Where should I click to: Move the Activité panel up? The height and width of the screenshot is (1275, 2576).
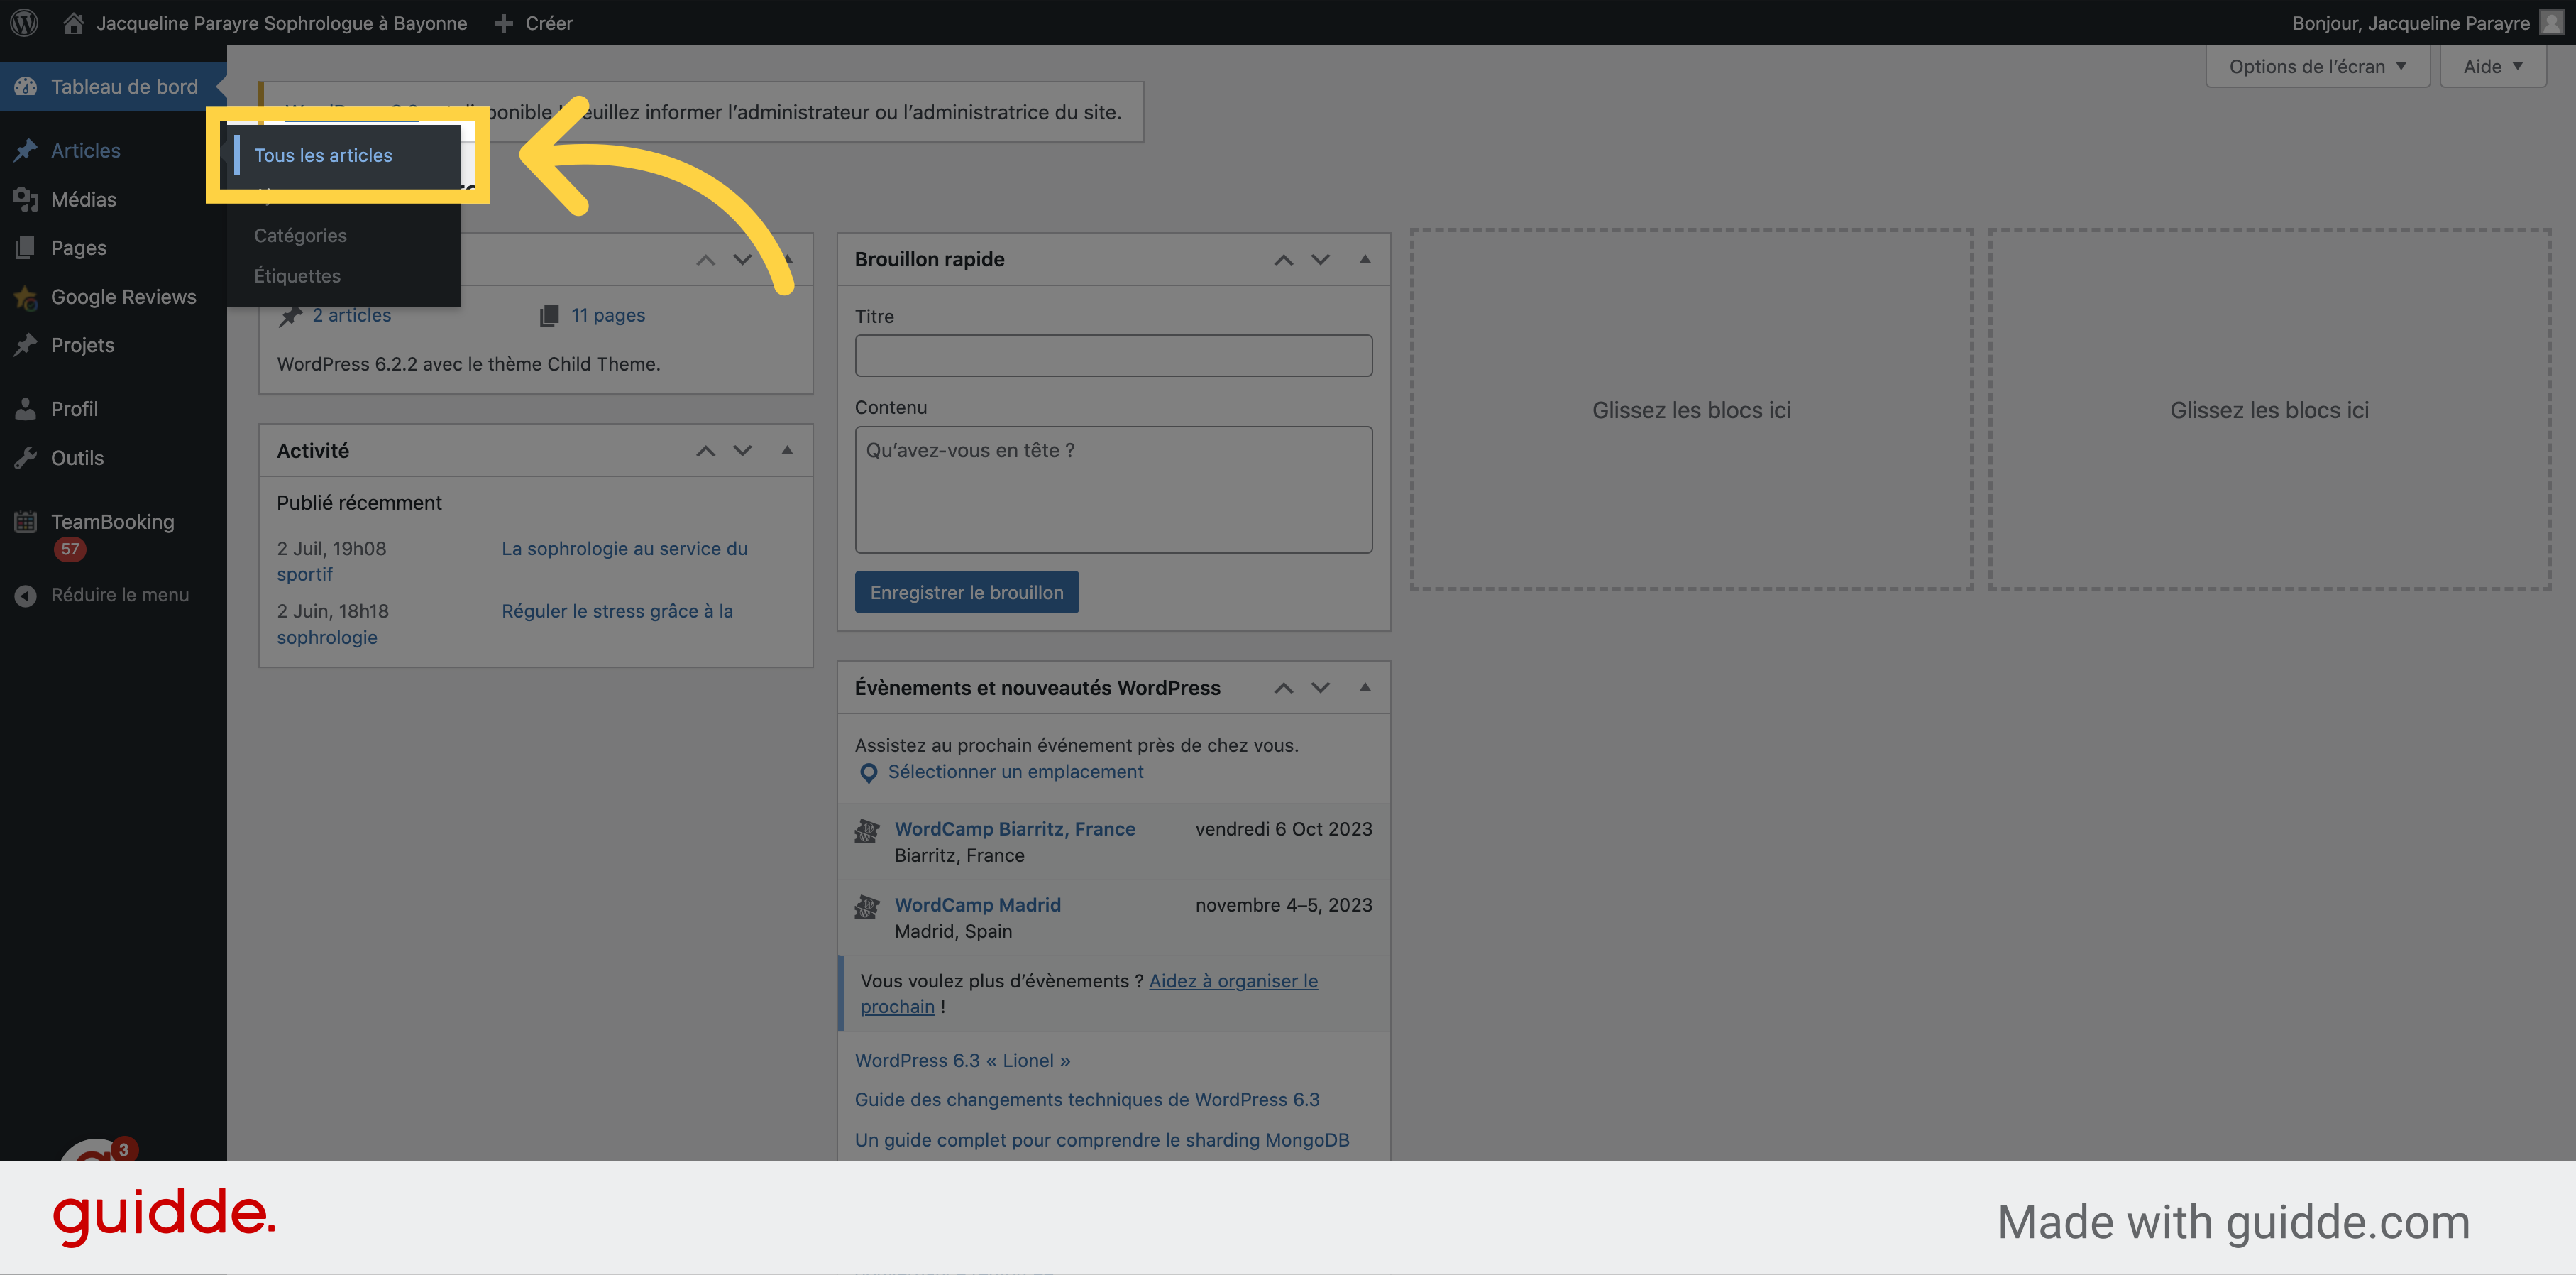point(705,450)
